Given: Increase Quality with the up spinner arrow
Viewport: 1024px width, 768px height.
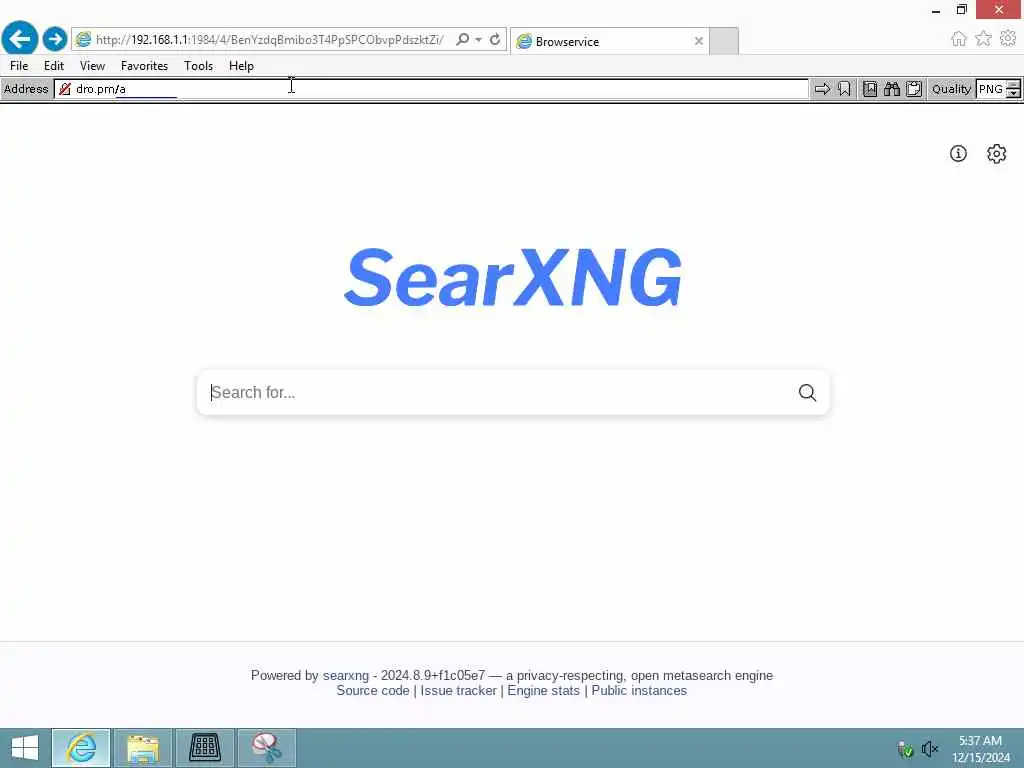Looking at the screenshot, I should pyautogui.click(x=1014, y=84).
